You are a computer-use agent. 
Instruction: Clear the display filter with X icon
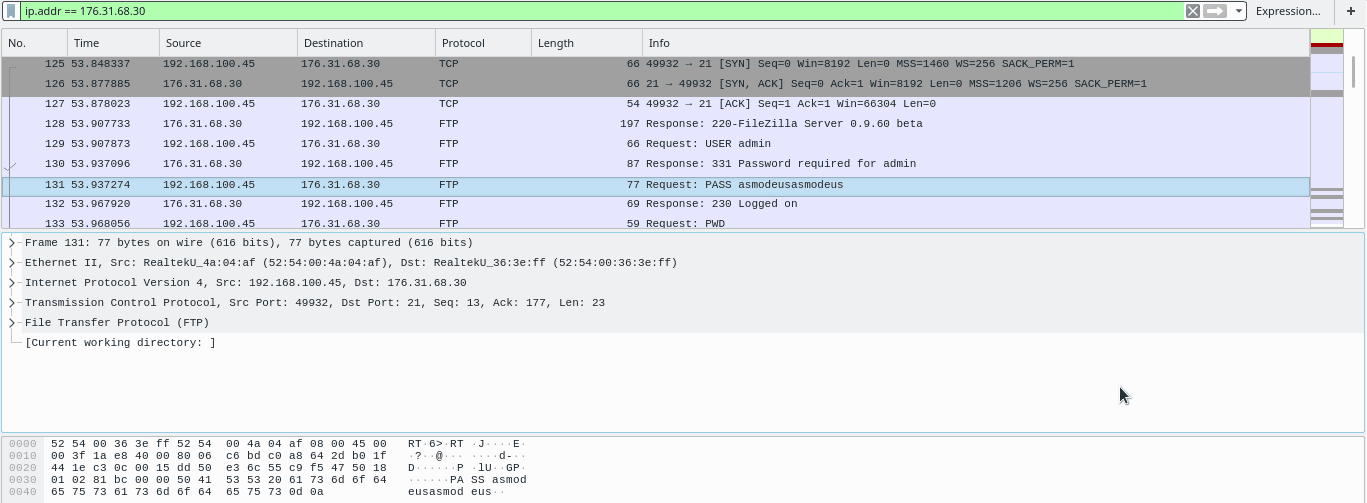1192,11
